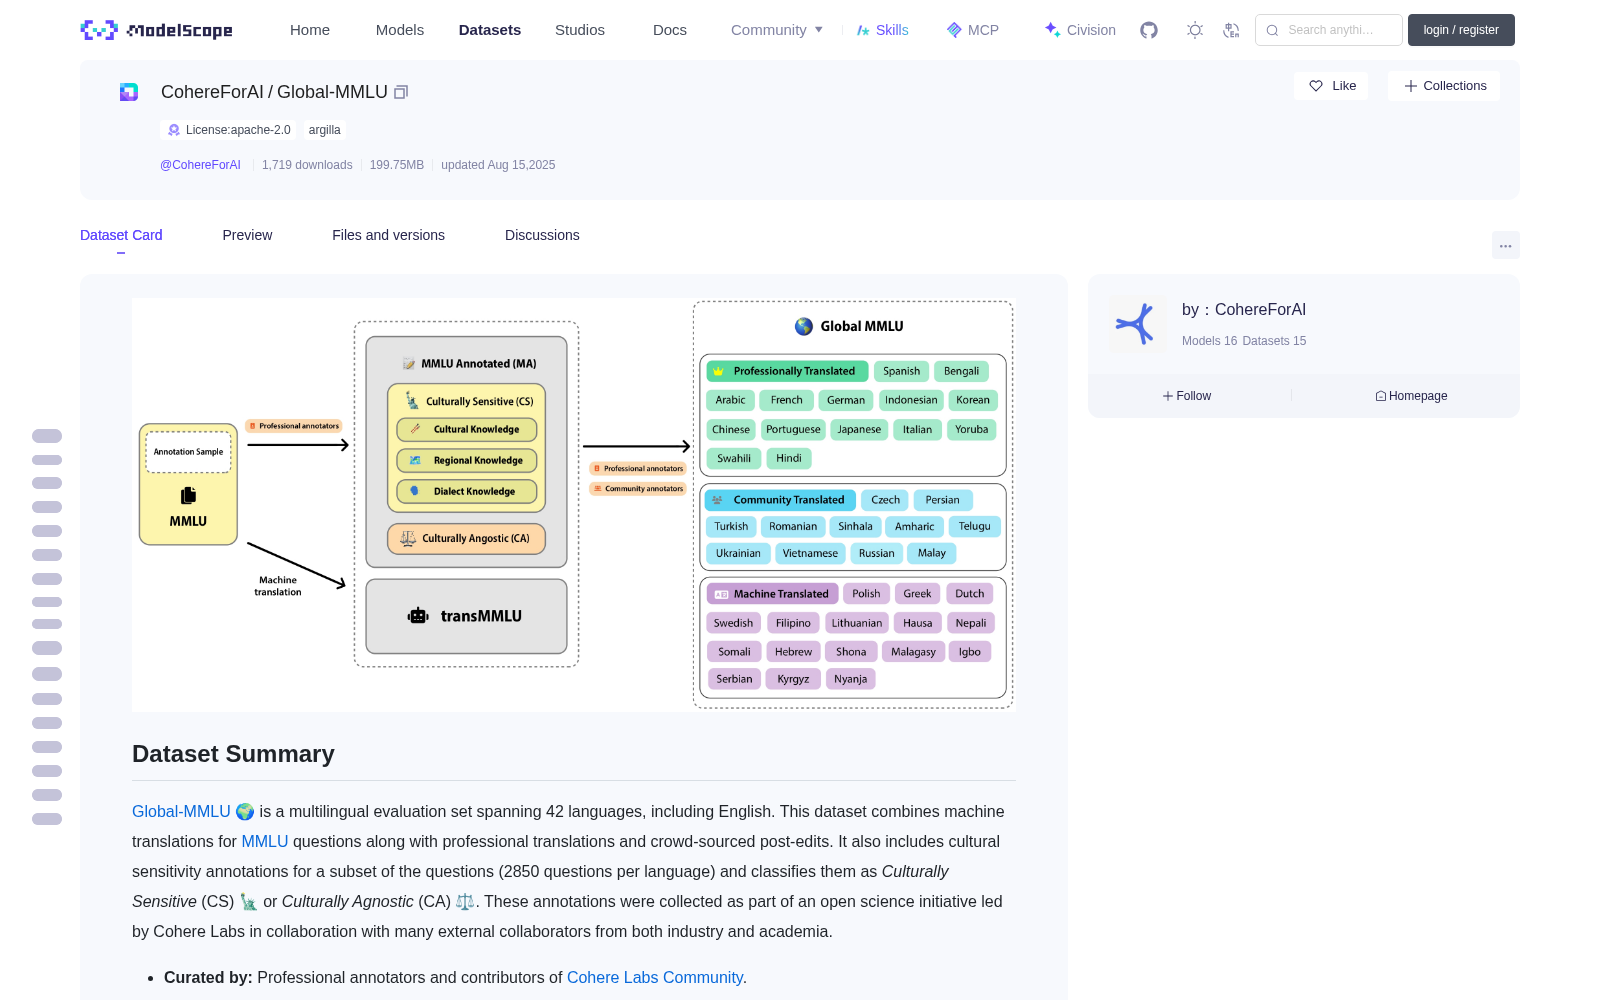Screen dimensions: 1600x1000
Task: Open the ModelScope logo homepage
Action: point(157,30)
